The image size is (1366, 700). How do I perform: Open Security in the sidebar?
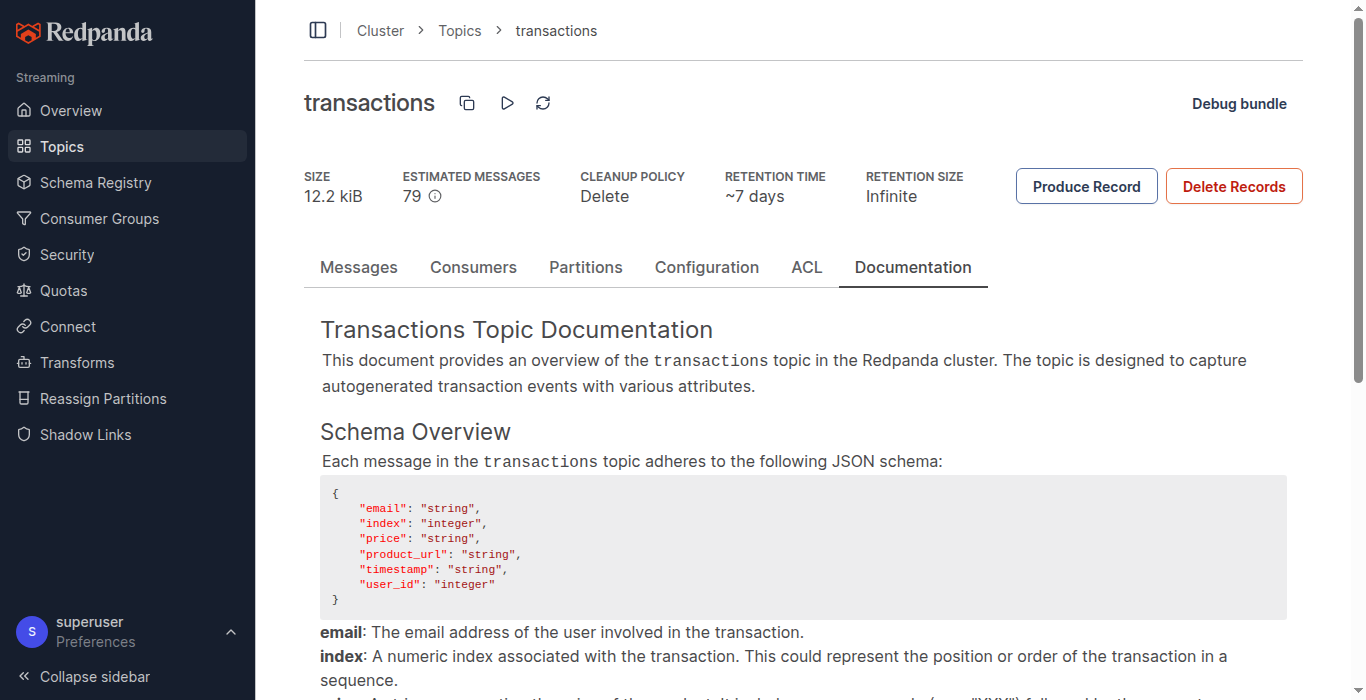(x=127, y=255)
